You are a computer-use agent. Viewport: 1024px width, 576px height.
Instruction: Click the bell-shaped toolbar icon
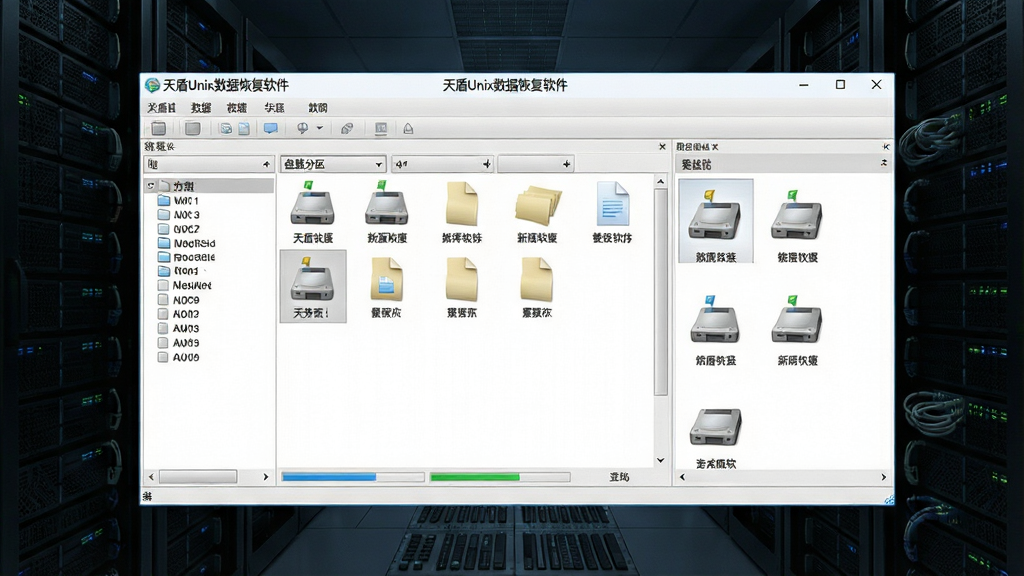pos(408,128)
